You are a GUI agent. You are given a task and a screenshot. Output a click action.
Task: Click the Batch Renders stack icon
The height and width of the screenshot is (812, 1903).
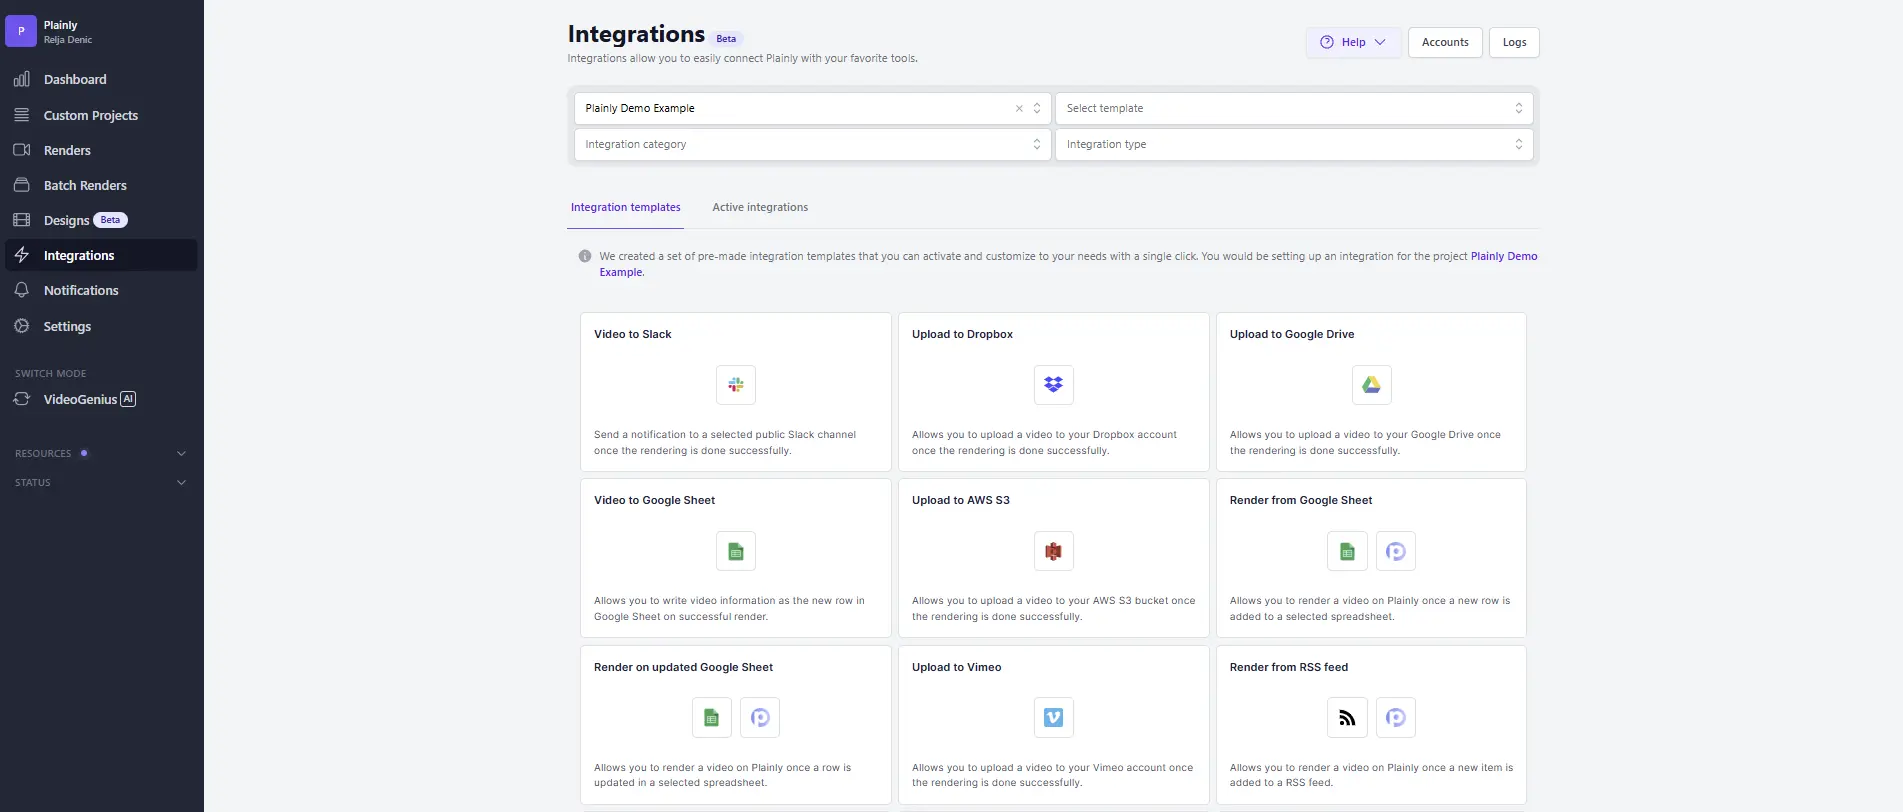click(x=22, y=185)
